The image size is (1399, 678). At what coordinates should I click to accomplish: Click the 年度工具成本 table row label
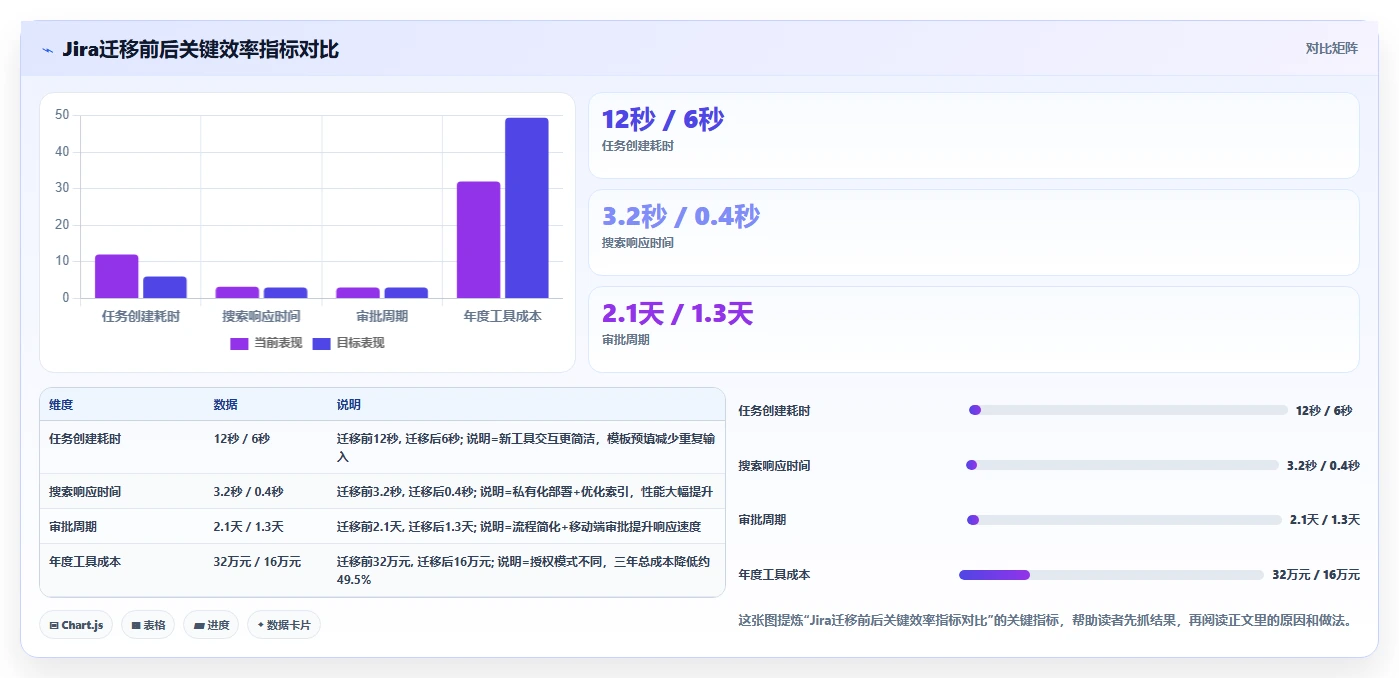click(x=85, y=562)
